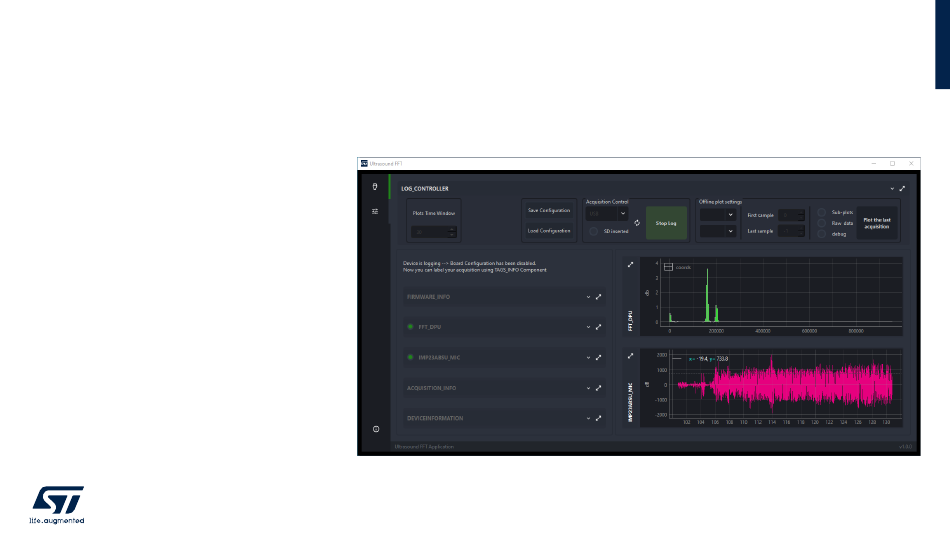Image resolution: width=950 pixels, height=534 pixels.
Task: Enlarge the FFT_DPU plot
Action: tap(630, 265)
